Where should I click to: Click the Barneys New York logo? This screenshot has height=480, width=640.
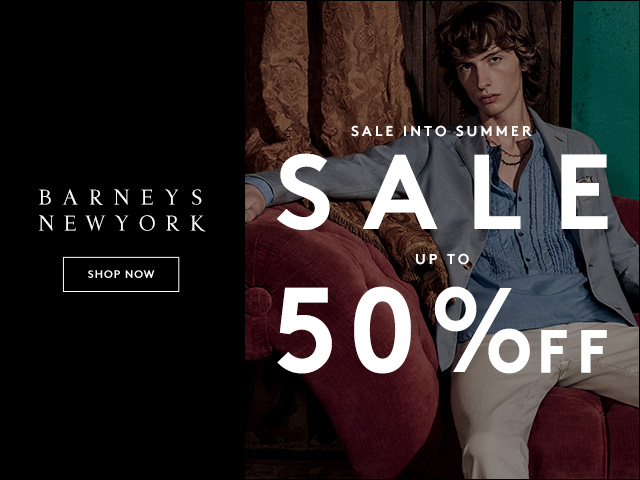[x=122, y=210]
